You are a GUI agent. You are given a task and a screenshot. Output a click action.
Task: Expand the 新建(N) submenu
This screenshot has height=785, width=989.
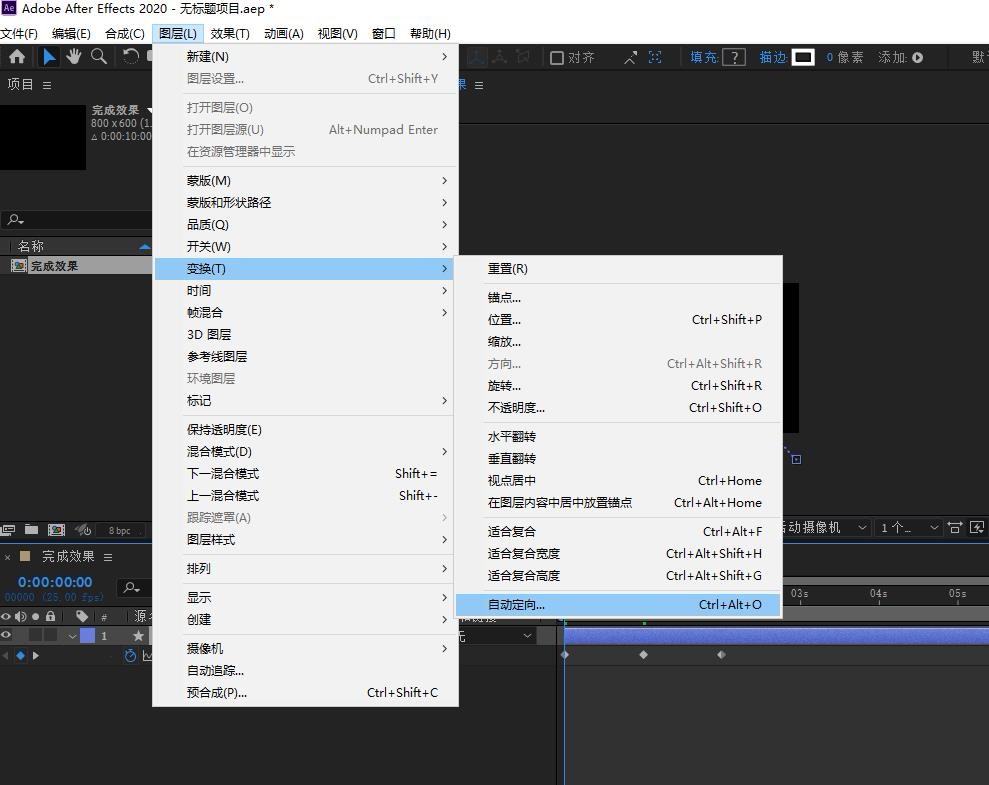click(307, 57)
